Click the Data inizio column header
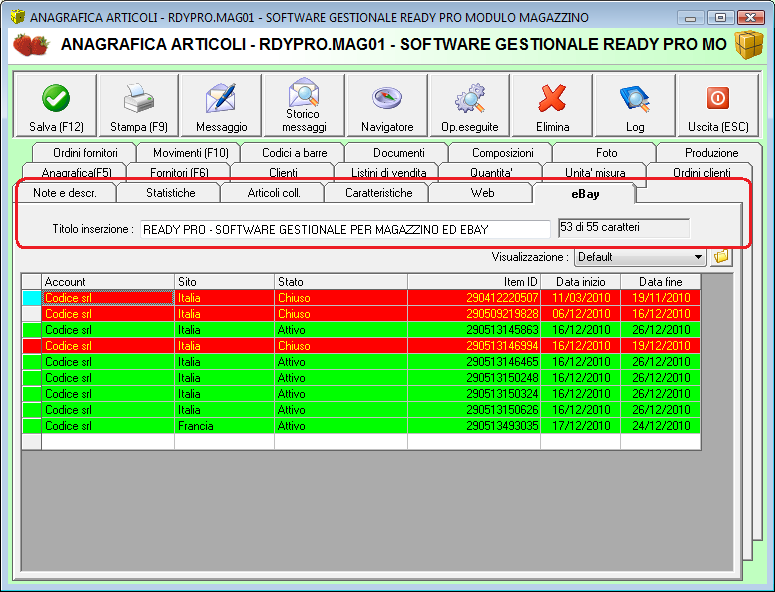The height and width of the screenshot is (592, 775). coord(580,282)
